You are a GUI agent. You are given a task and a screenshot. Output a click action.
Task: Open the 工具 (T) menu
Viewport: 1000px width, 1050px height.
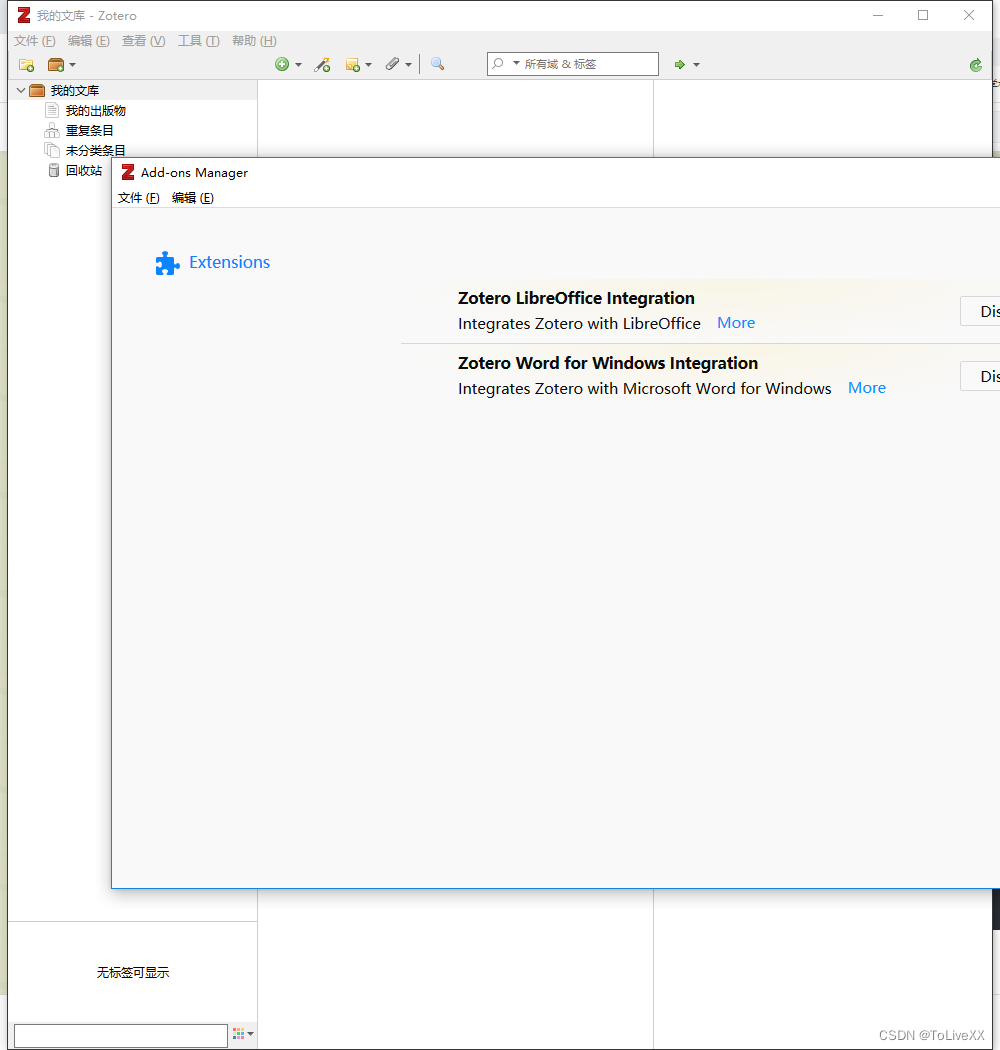[198, 41]
